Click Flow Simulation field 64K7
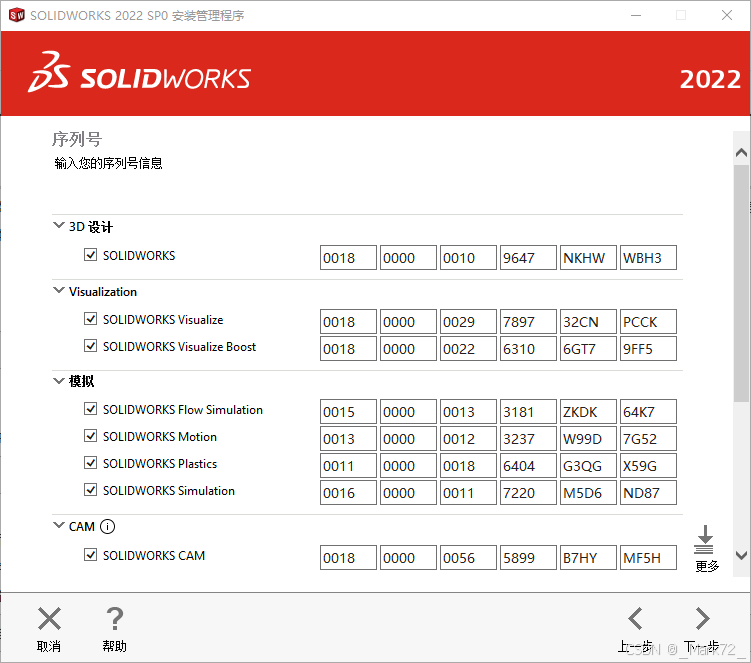Image resolution: width=751 pixels, height=663 pixels. coord(648,412)
